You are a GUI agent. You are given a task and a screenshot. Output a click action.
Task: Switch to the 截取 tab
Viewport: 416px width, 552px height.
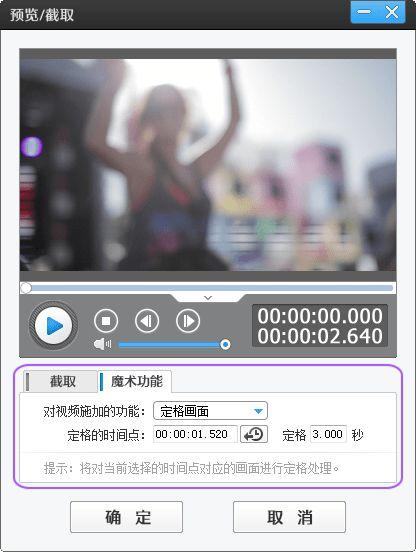pyautogui.click(x=61, y=381)
